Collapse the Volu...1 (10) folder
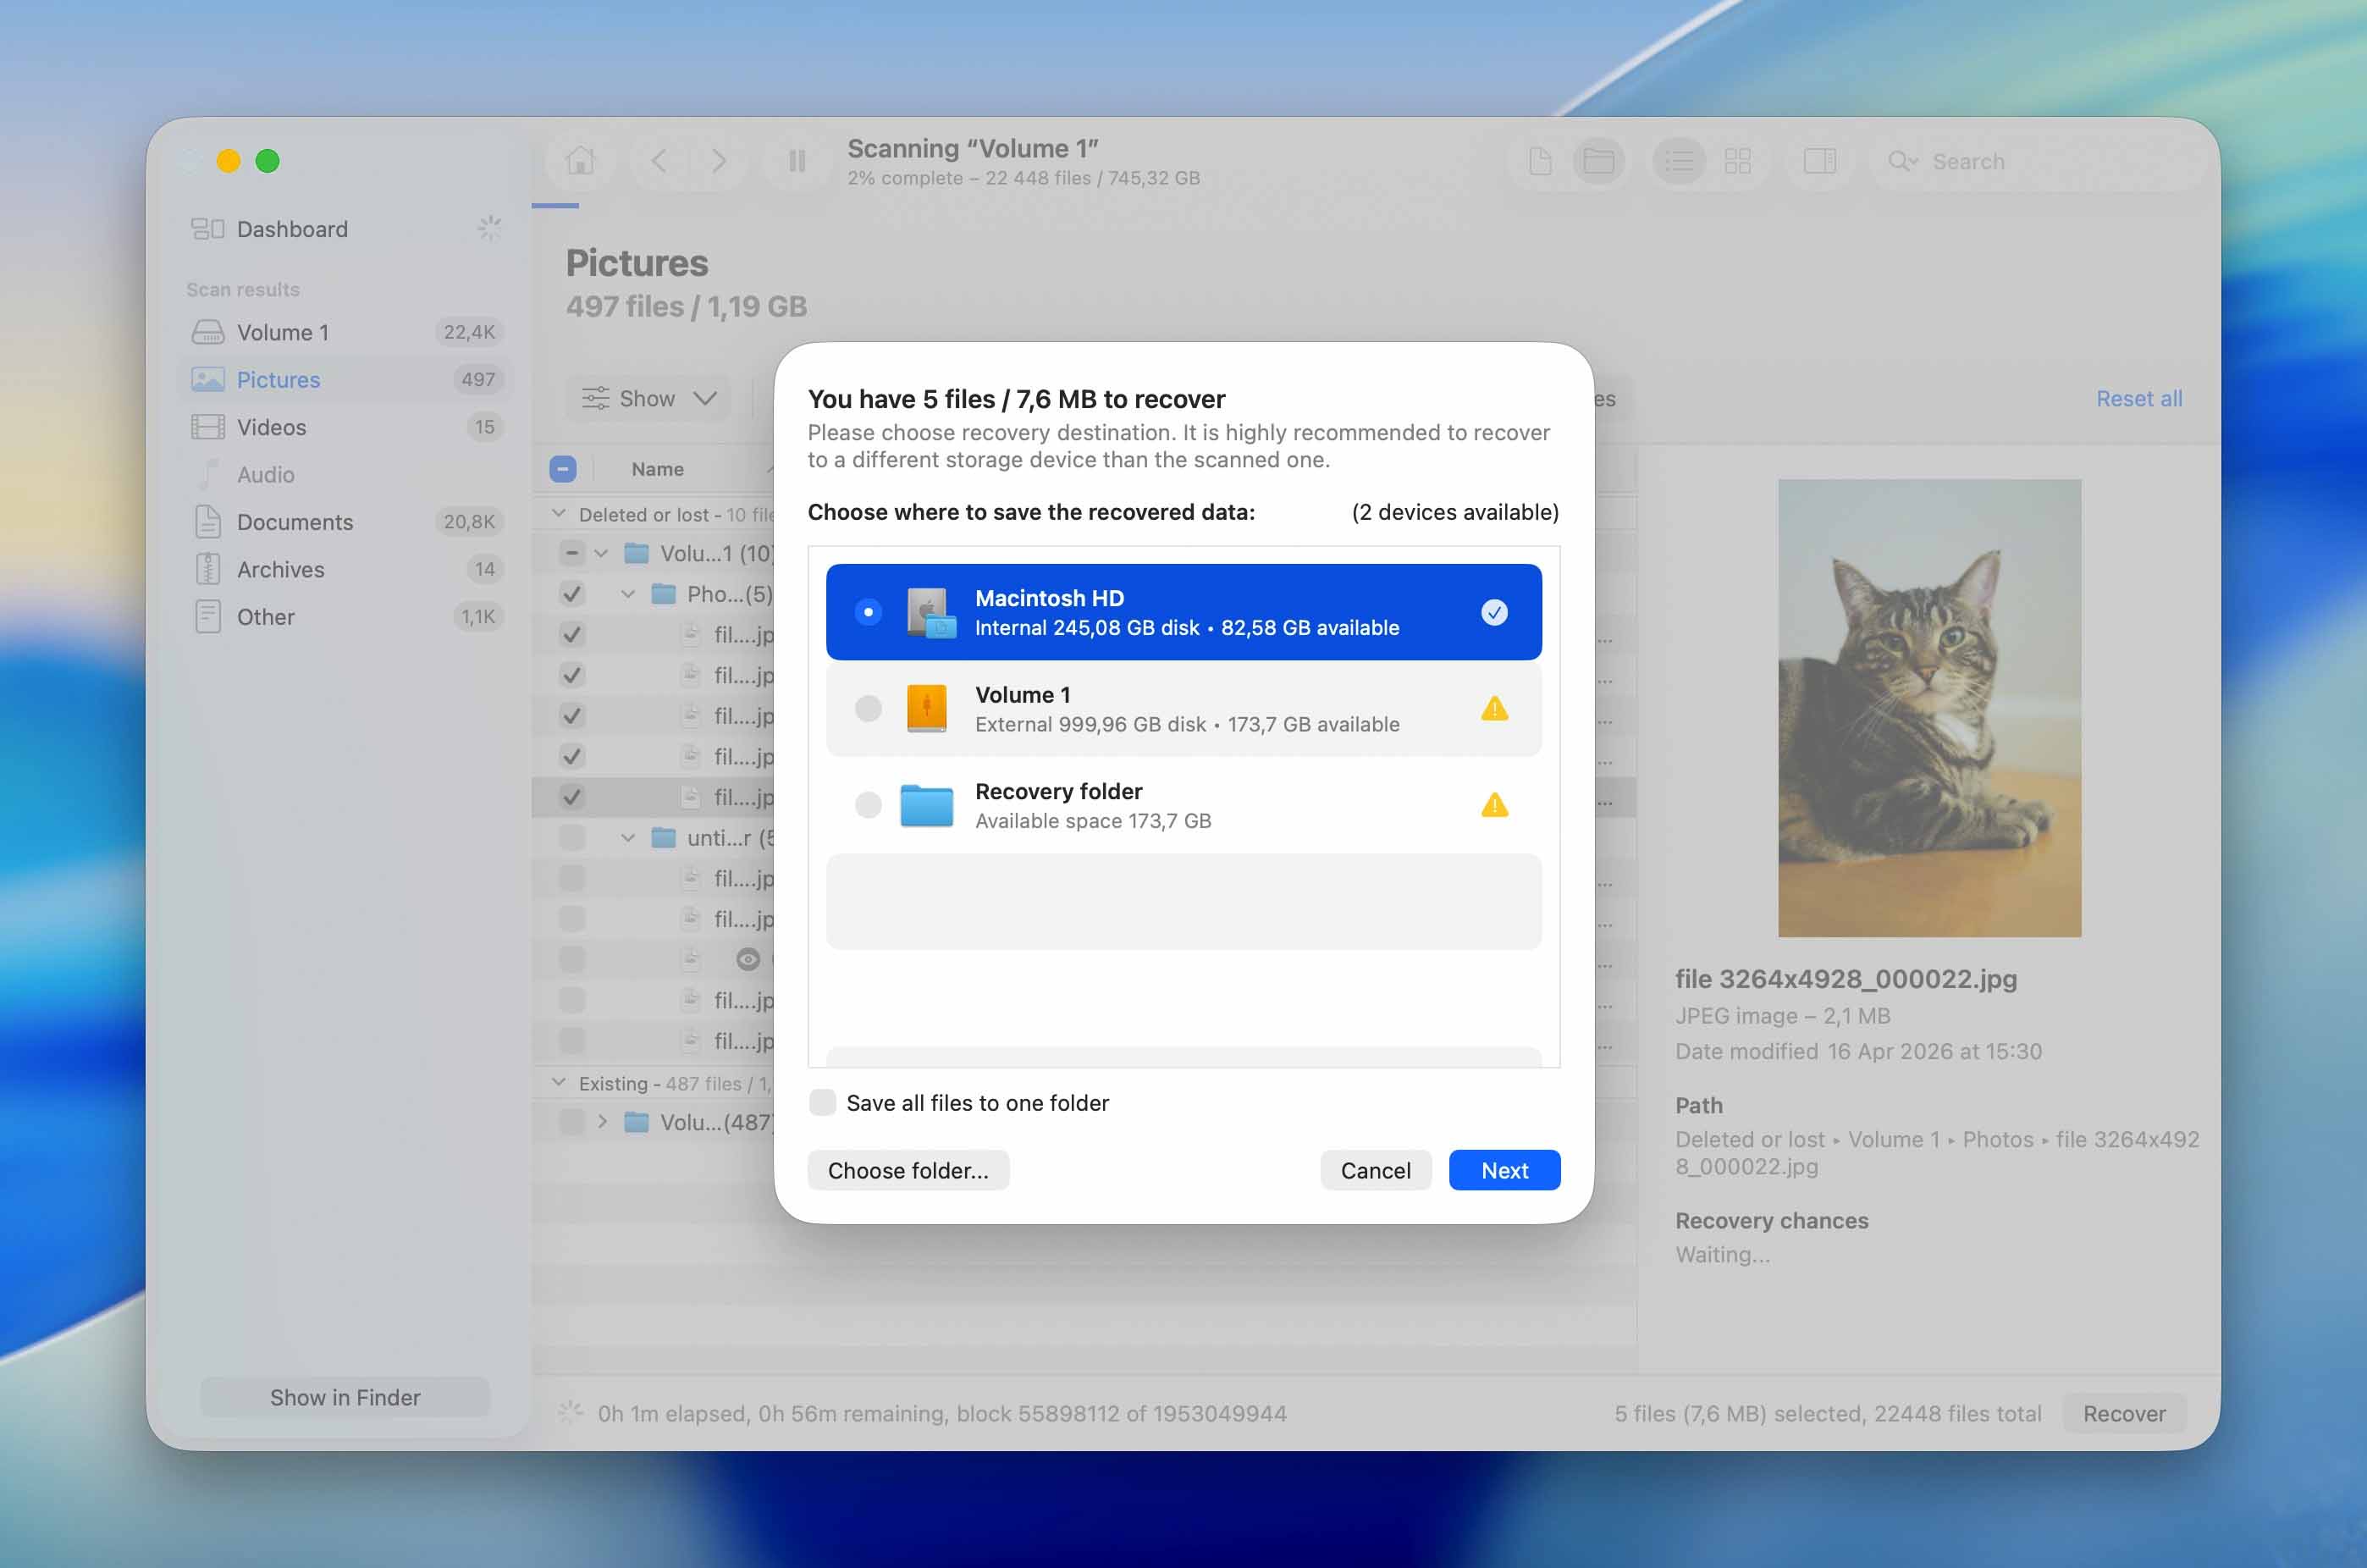The height and width of the screenshot is (1568, 2367). point(601,554)
